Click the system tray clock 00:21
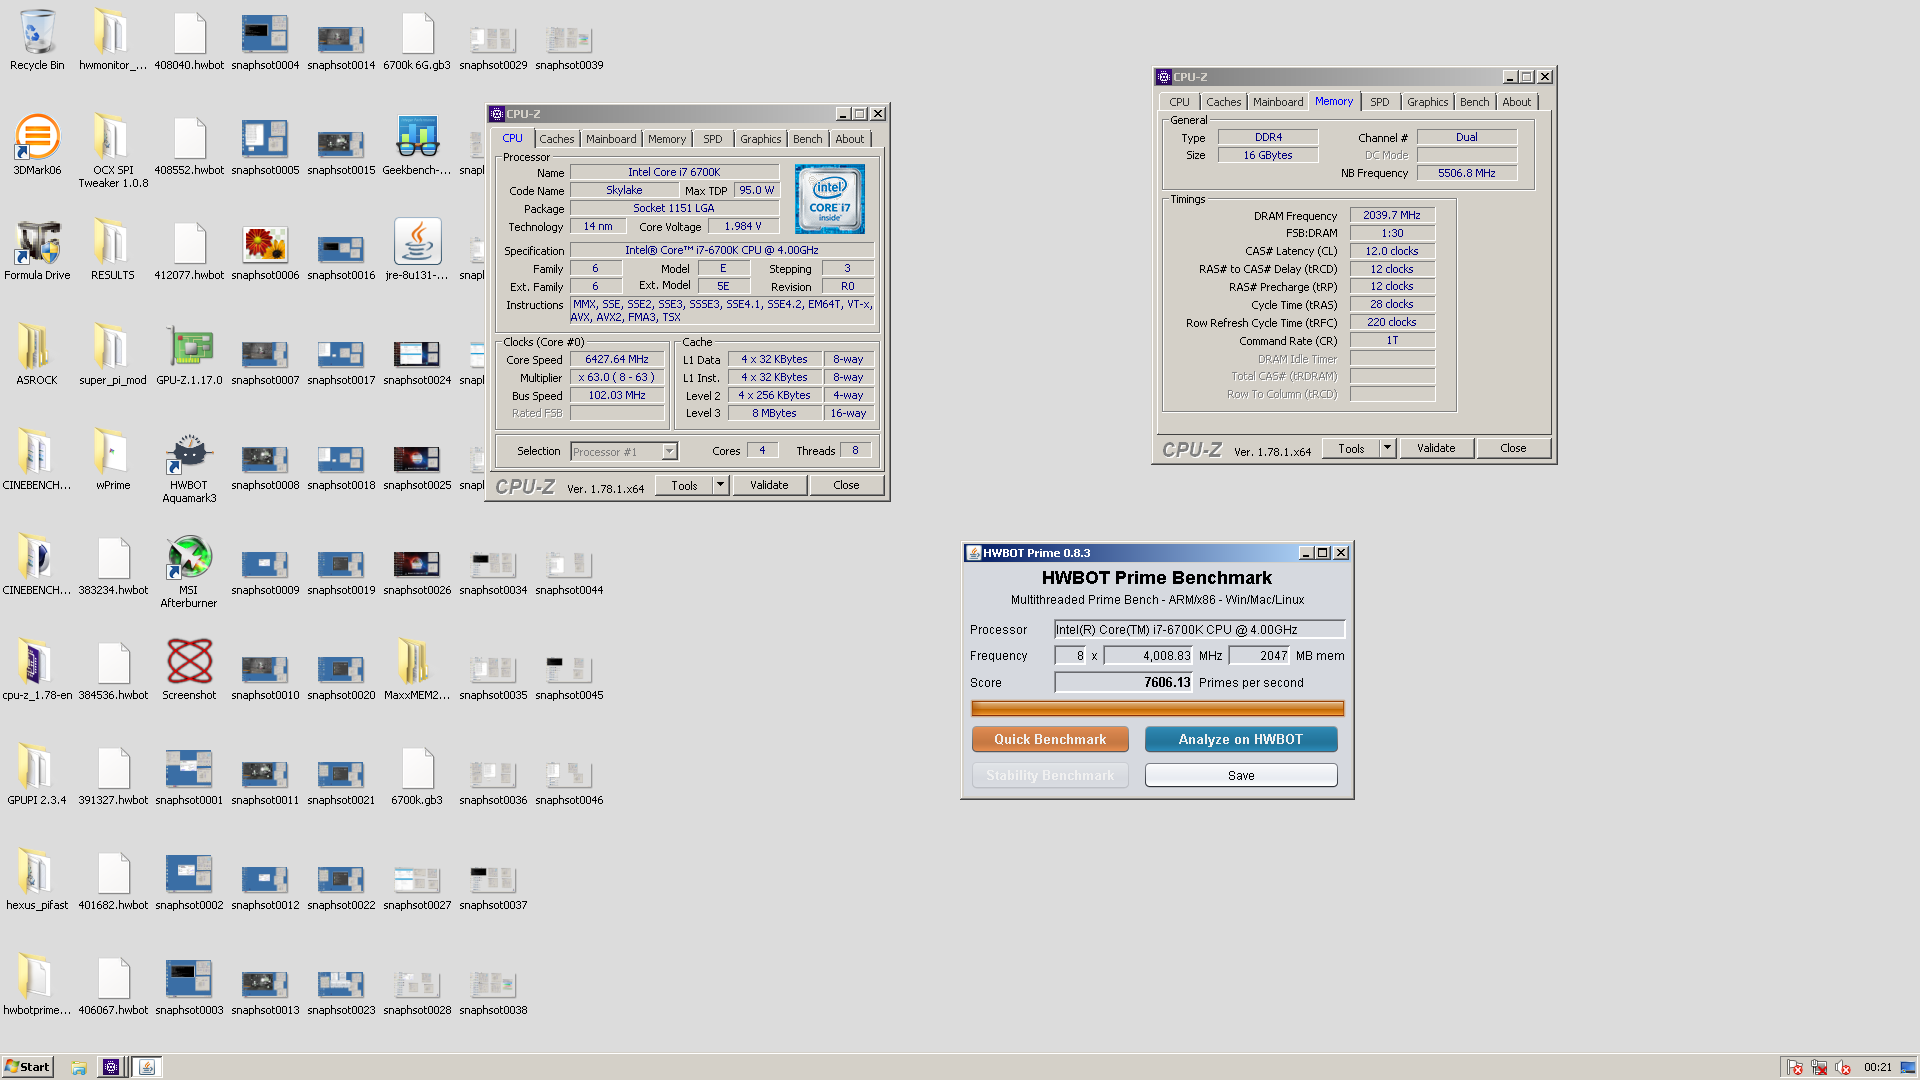The width and height of the screenshot is (1920, 1080). click(1877, 1067)
